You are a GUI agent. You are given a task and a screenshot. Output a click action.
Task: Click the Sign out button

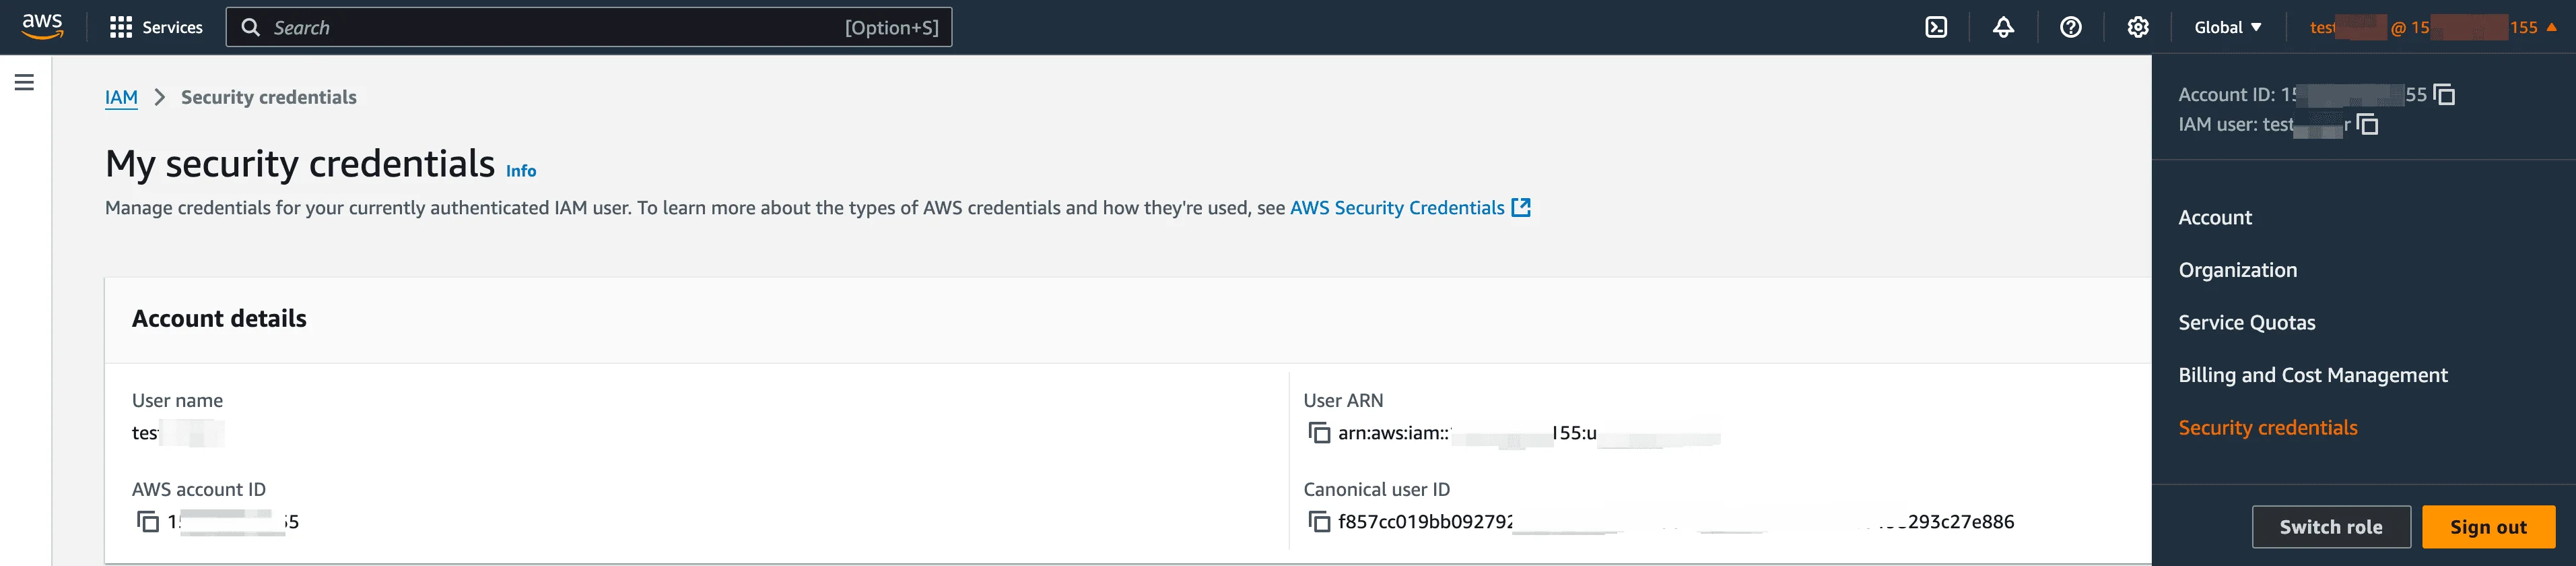[2487, 527]
